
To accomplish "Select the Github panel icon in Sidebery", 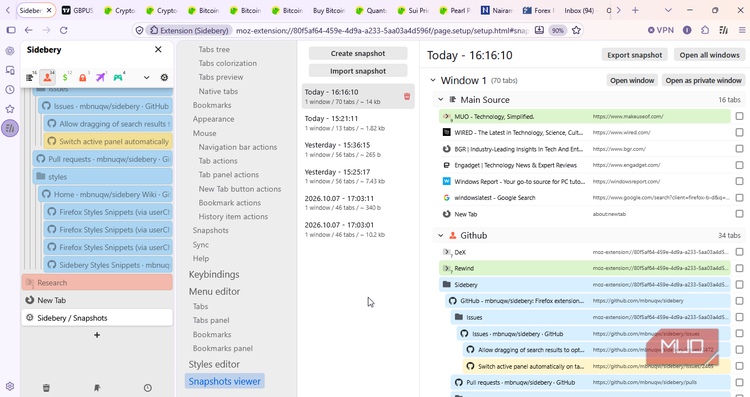I will (47, 77).
